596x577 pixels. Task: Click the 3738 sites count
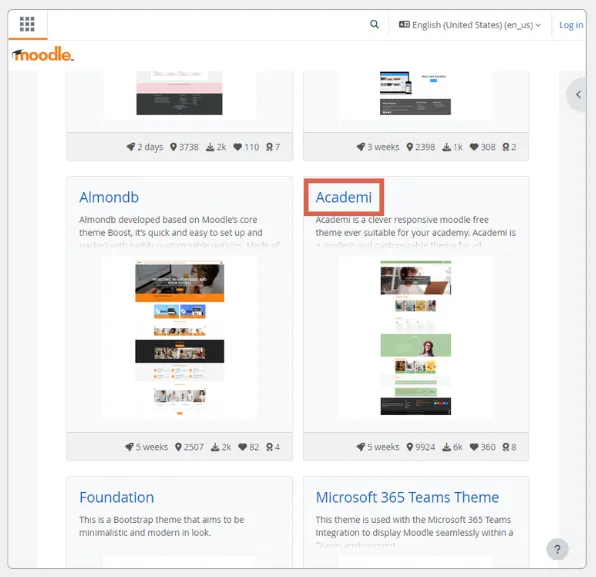pyautogui.click(x=189, y=147)
